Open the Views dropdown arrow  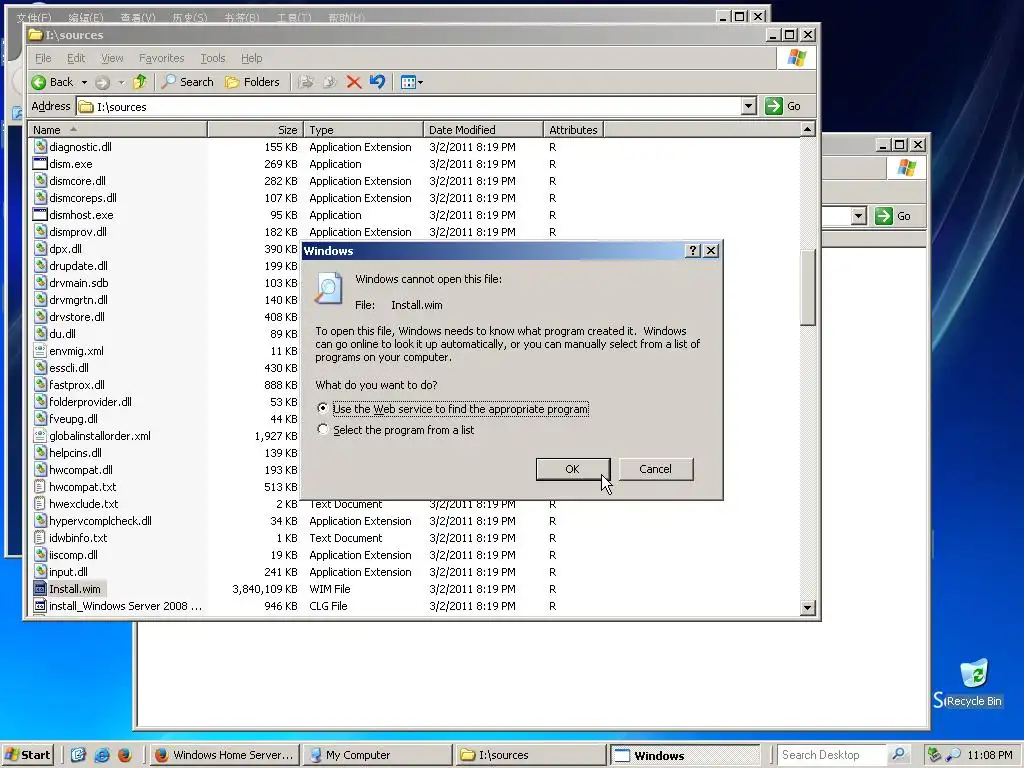(421, 82)
